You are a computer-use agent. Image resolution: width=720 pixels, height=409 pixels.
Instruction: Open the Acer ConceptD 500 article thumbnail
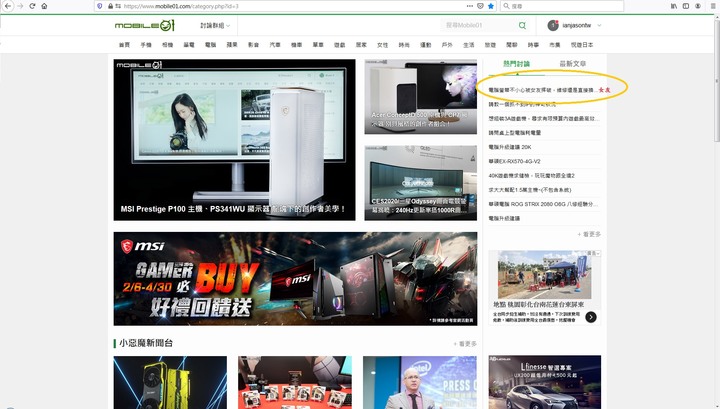click(x=421, y=96)
